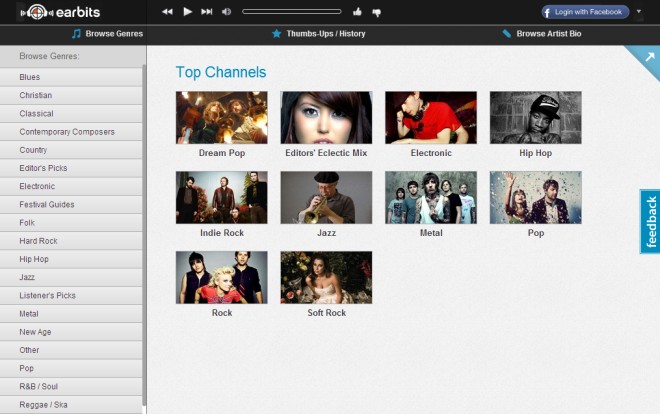
Task: Select Hard Rock genre in sidebar
Action: (71, 241)
